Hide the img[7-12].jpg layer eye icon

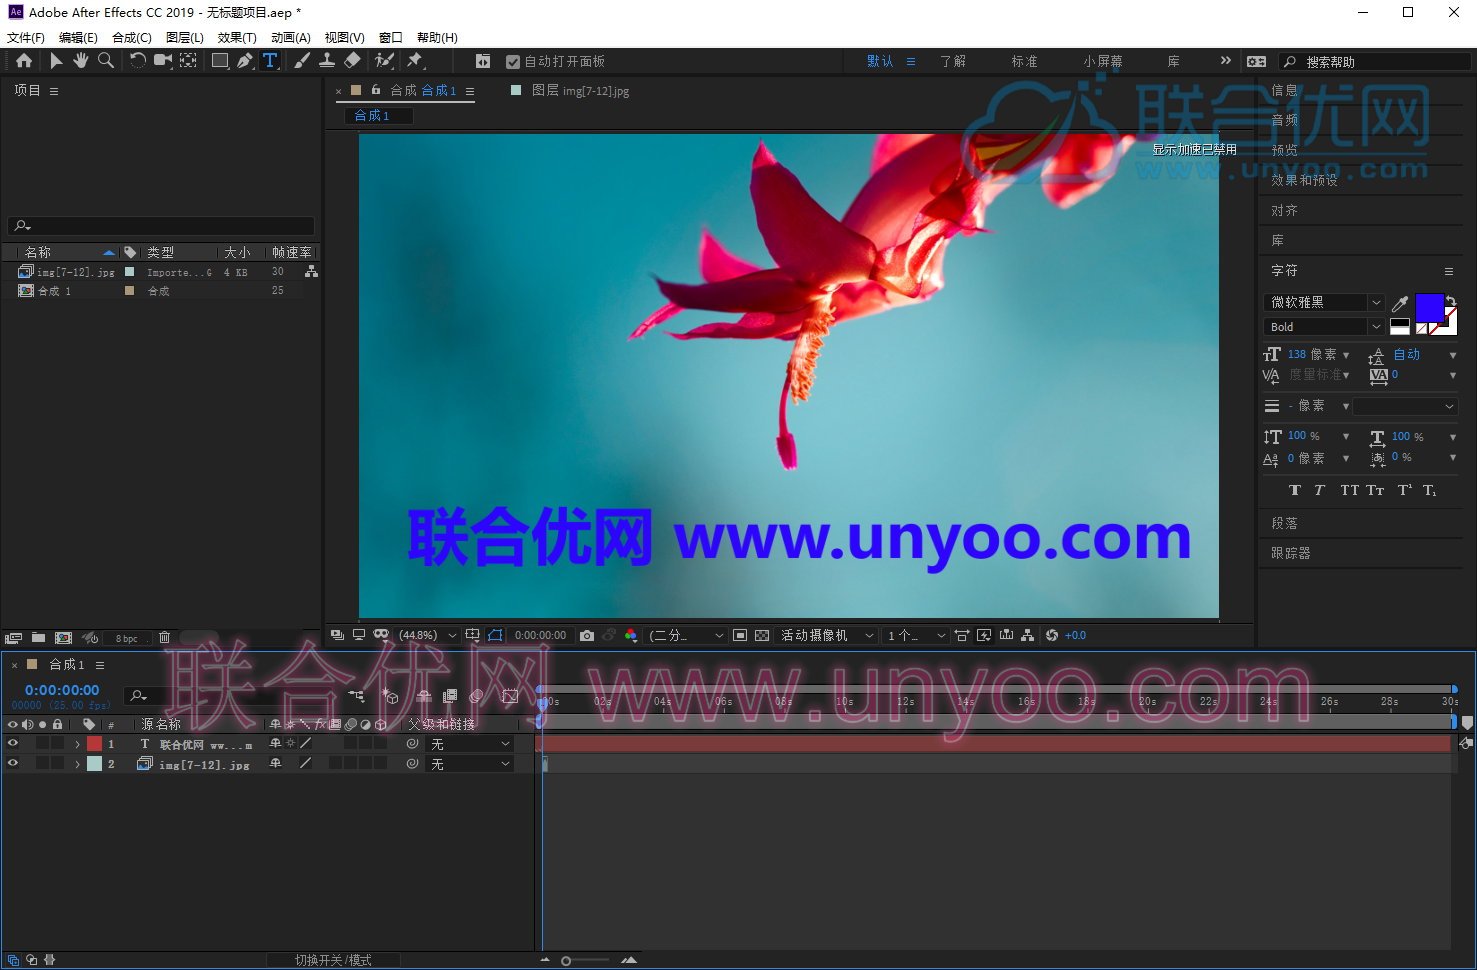pyautogui.click(x=12, y=763)
